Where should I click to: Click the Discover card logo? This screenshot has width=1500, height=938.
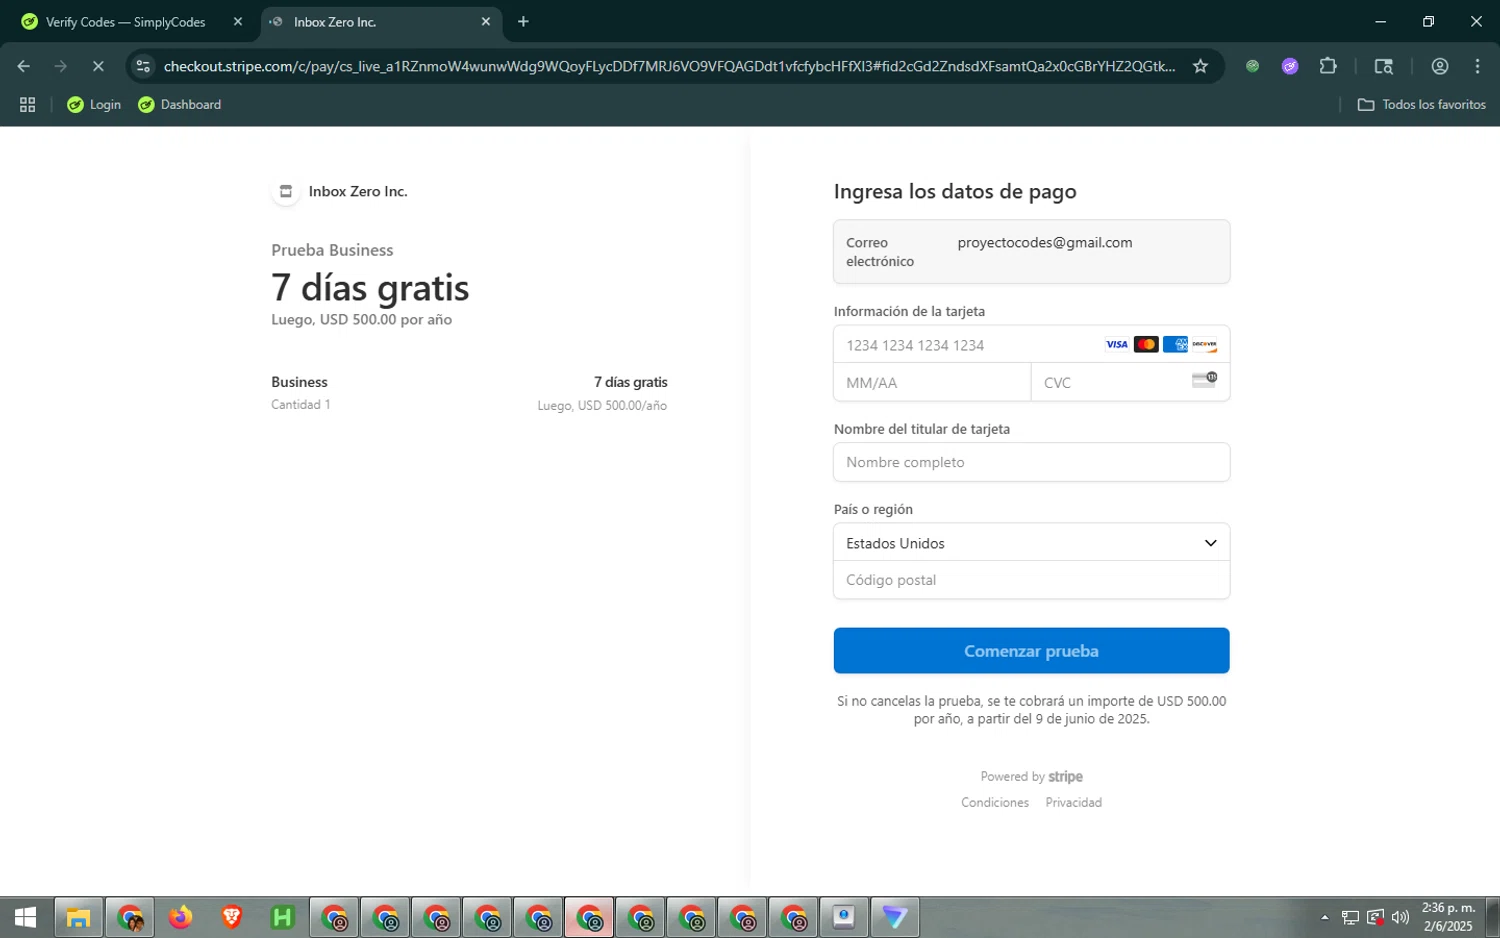coord(1204,345)
